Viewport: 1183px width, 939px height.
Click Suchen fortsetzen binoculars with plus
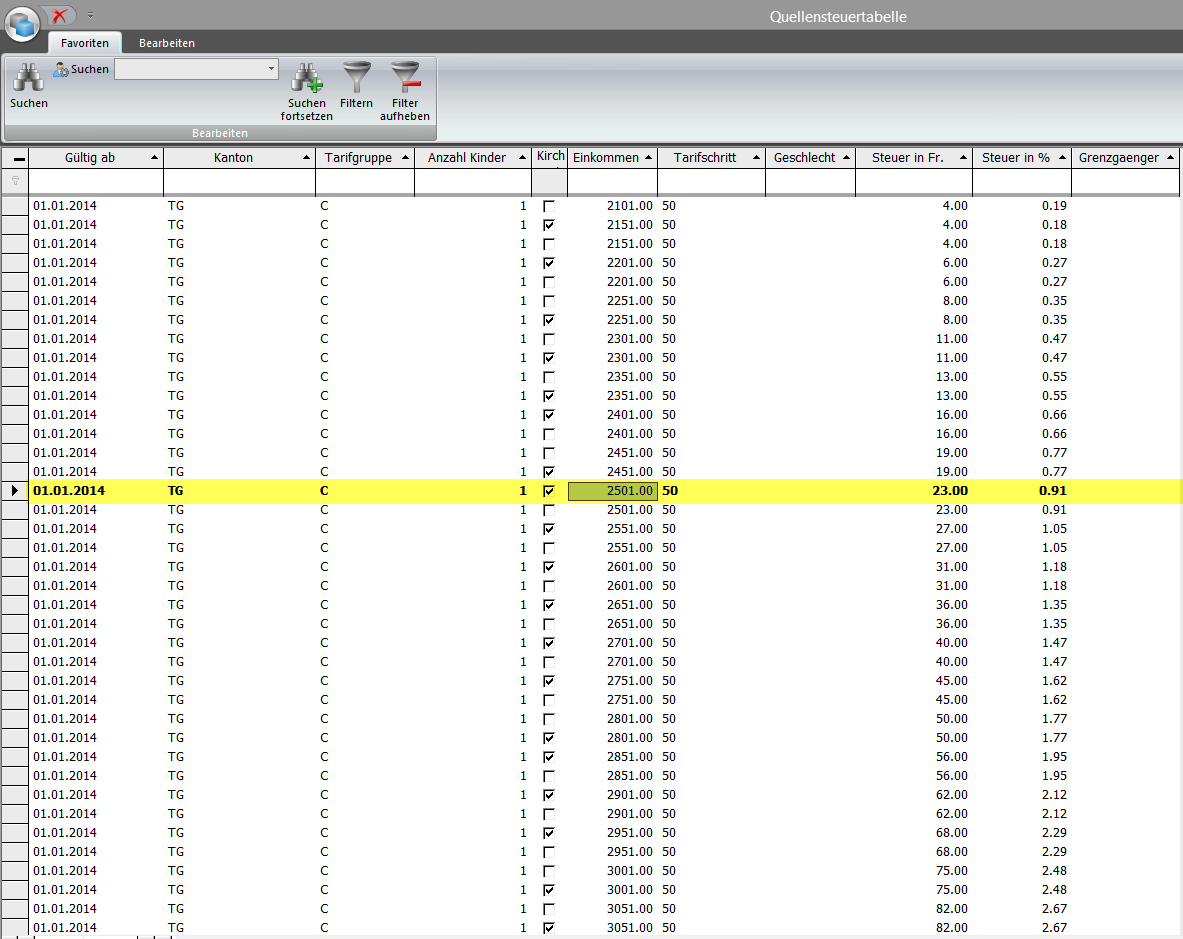point(306,78)
